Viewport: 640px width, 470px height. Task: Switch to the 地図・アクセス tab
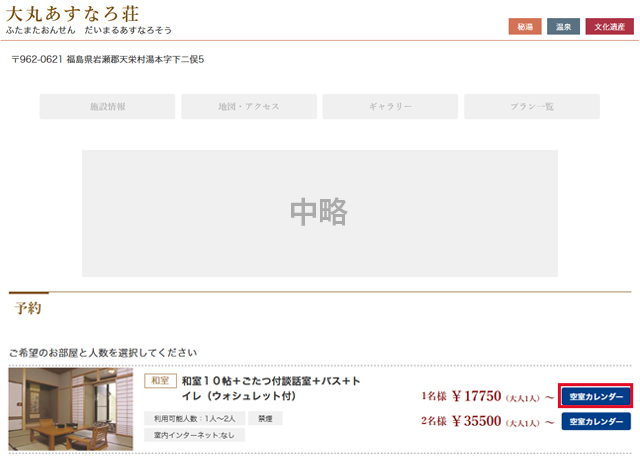[249, 107]
